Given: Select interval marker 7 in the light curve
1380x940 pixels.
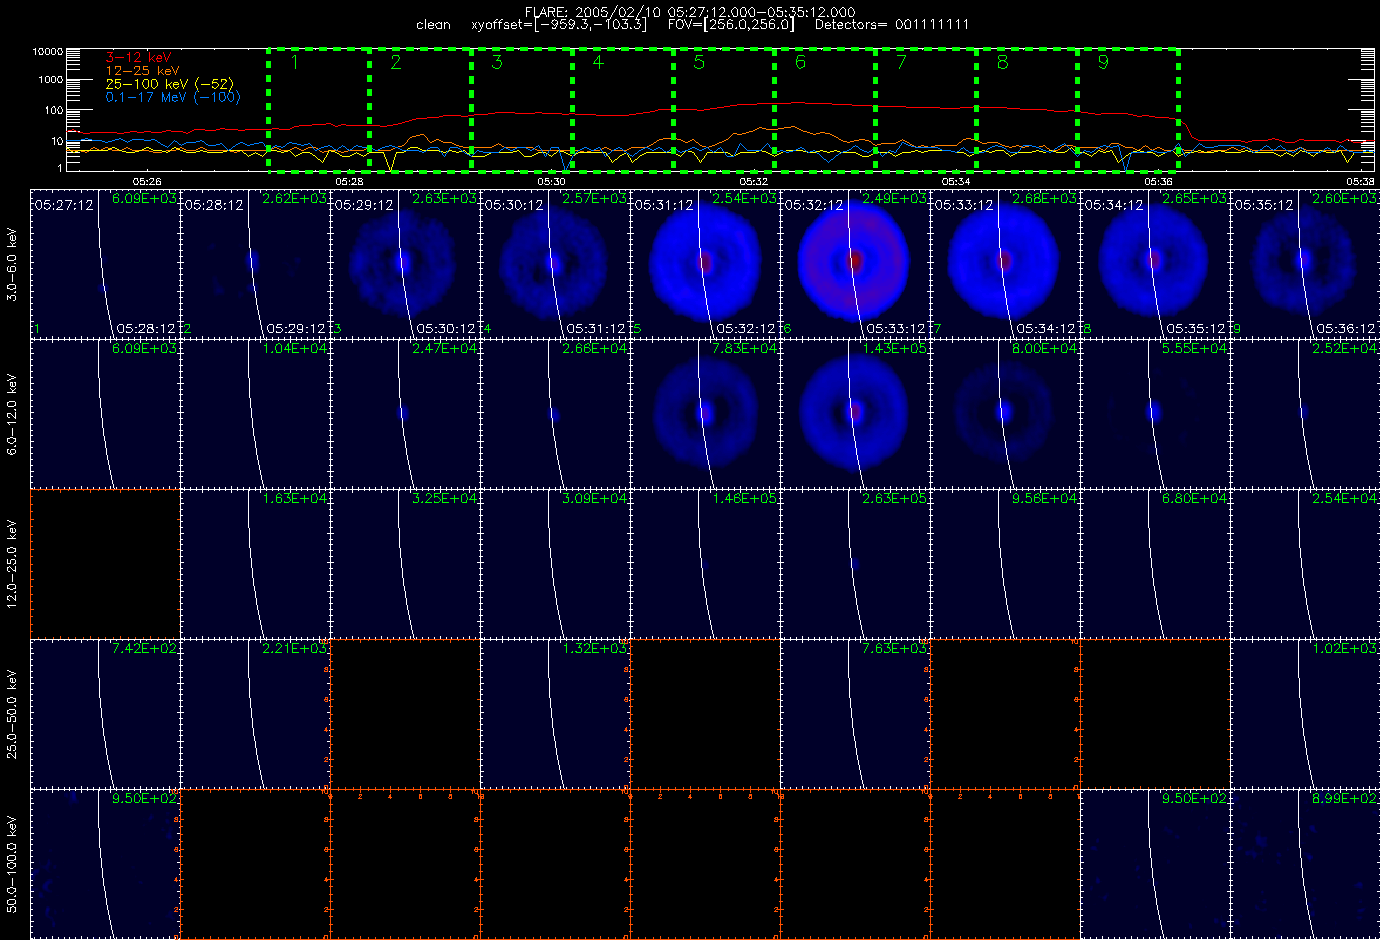Looking at the screenshot, I should (901, 62).
